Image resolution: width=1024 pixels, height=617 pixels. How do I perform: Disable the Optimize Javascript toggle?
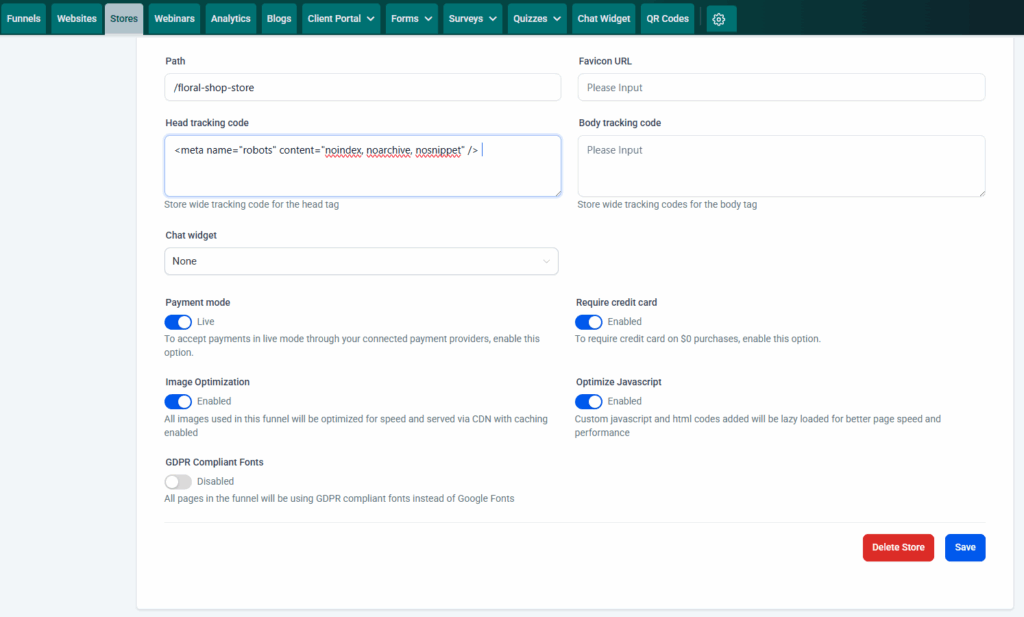590,401
